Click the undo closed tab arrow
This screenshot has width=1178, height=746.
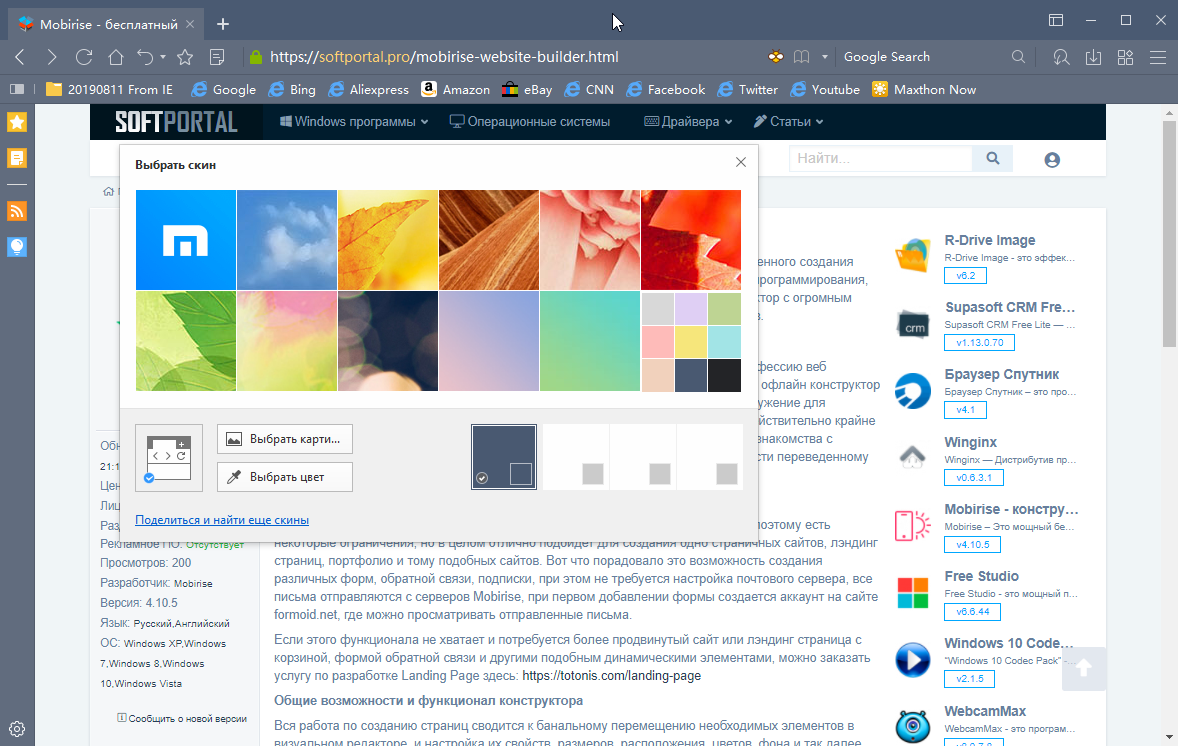click(x=145, y=57)
